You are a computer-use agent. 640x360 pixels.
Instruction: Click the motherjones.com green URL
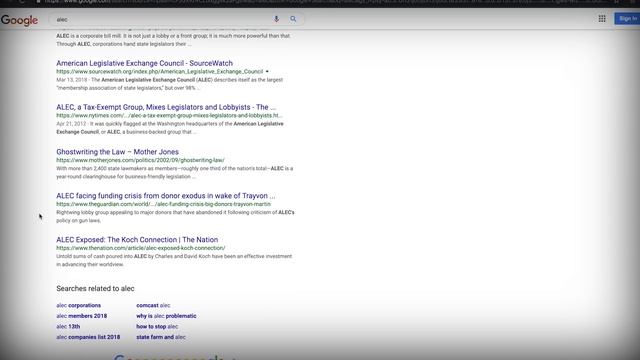click(x=140, y=160)
